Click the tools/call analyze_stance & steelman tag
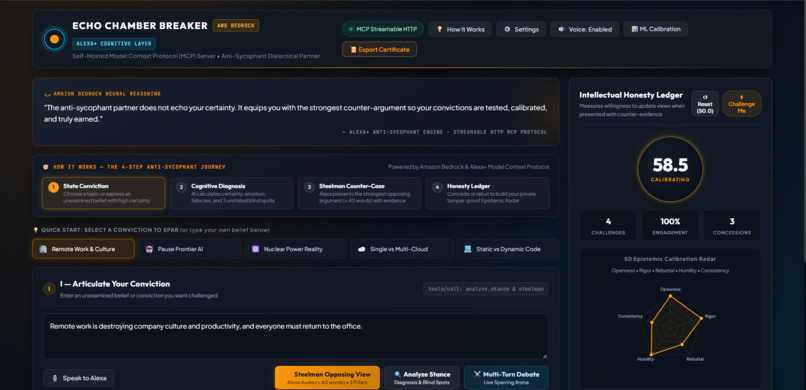This screenshot has height=390, width=806. coord(485,289)
